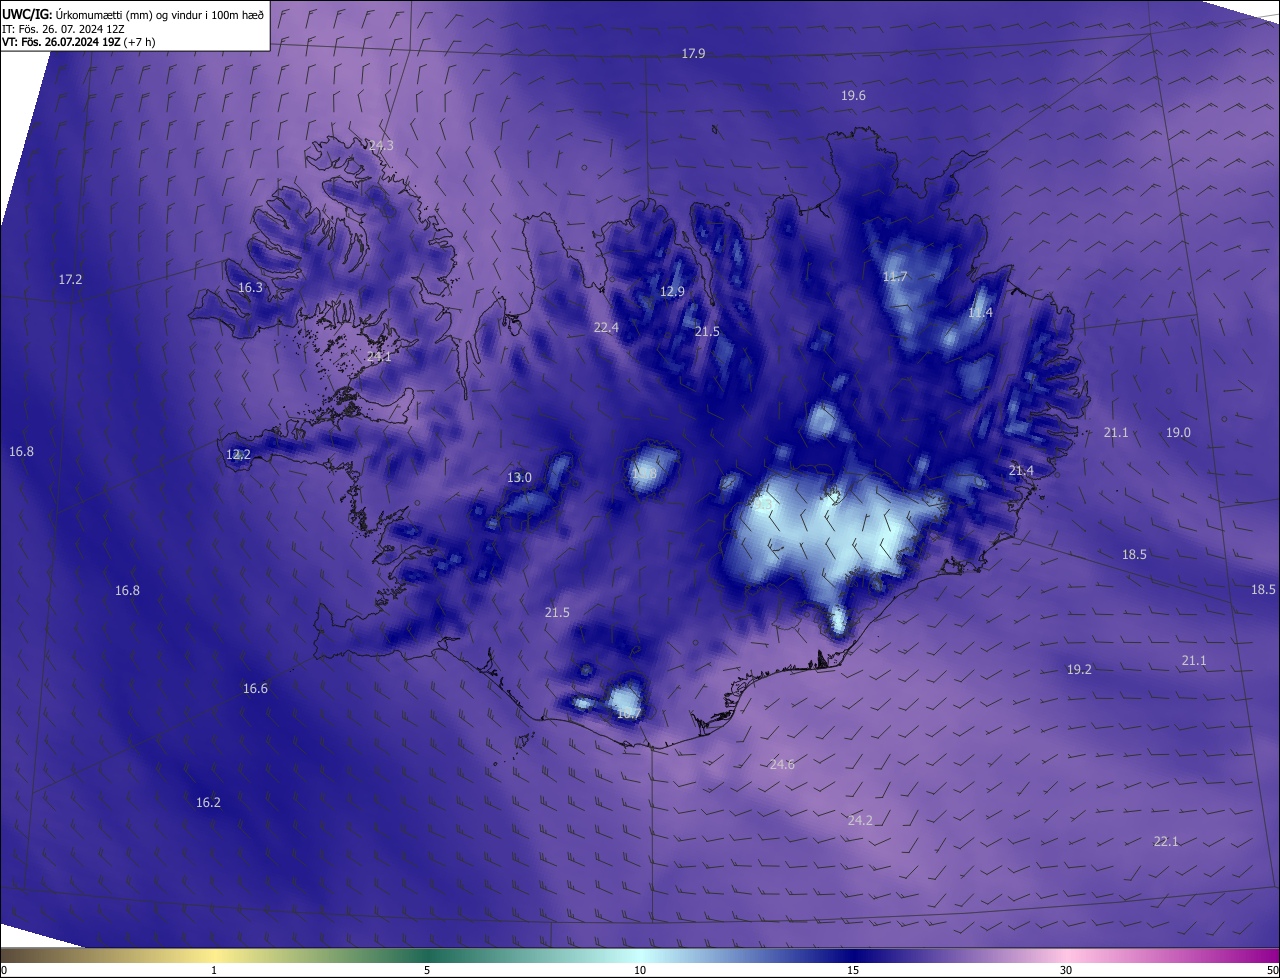Click the VT: Fös. 26.07.2024 19Z line
Screen dimensions: 1280x978
(x=77, y=42)
